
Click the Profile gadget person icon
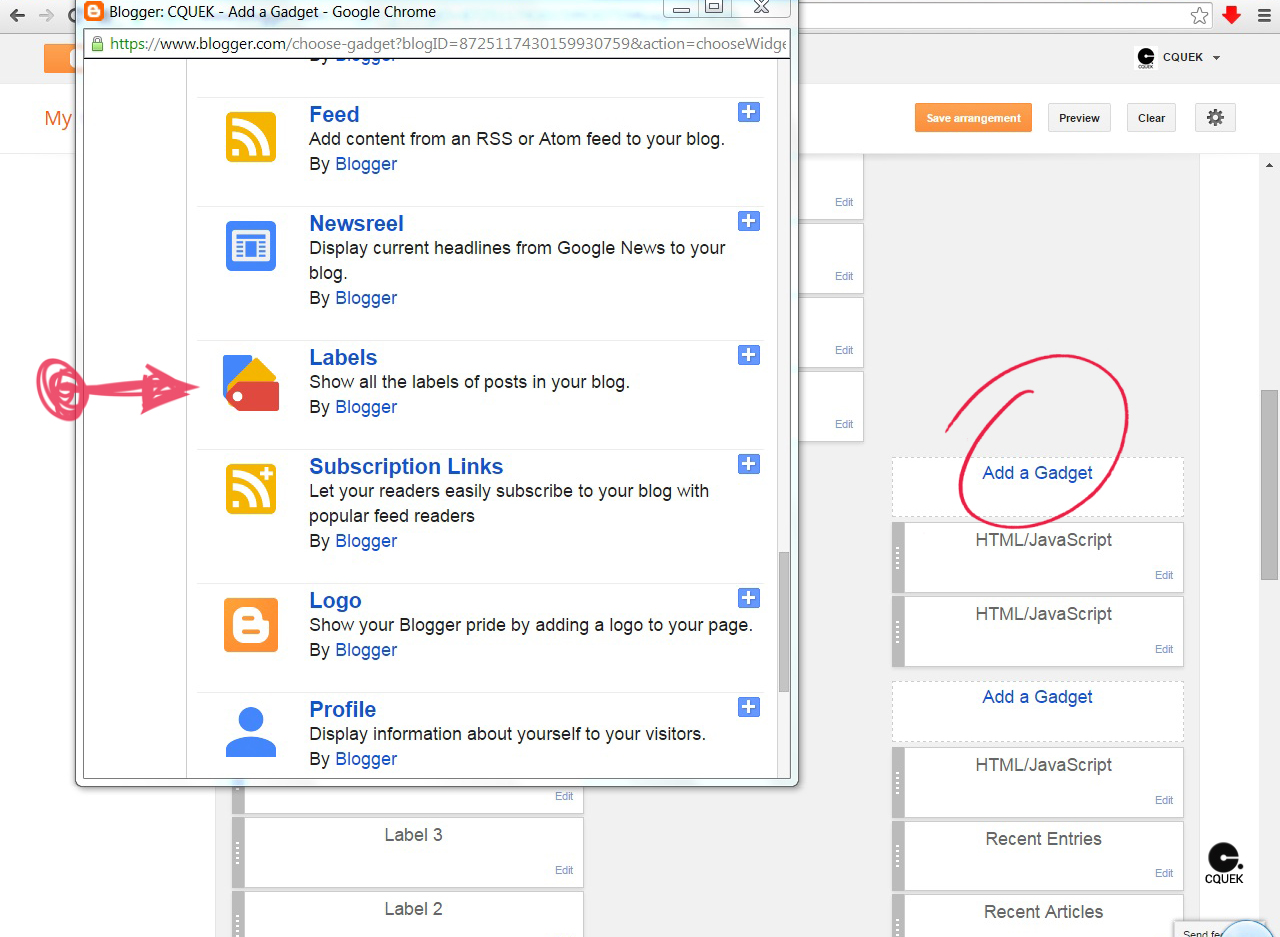pos(251,732)
